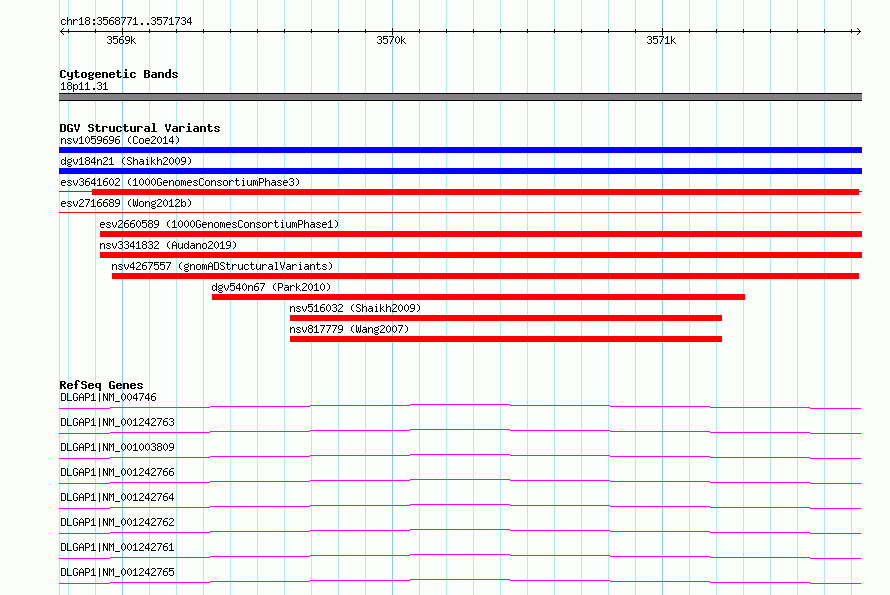
Task: Click the magenta intron line of NM_001003809
Action: point(460,456)
